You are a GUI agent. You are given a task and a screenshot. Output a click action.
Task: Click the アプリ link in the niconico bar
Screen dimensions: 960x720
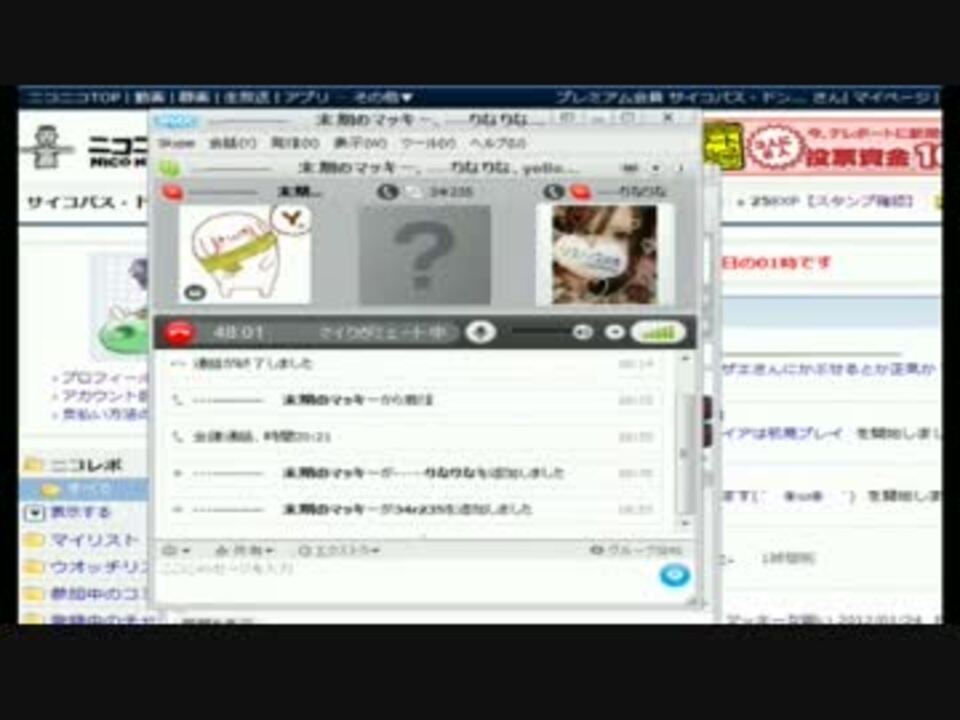coord(307,98)
